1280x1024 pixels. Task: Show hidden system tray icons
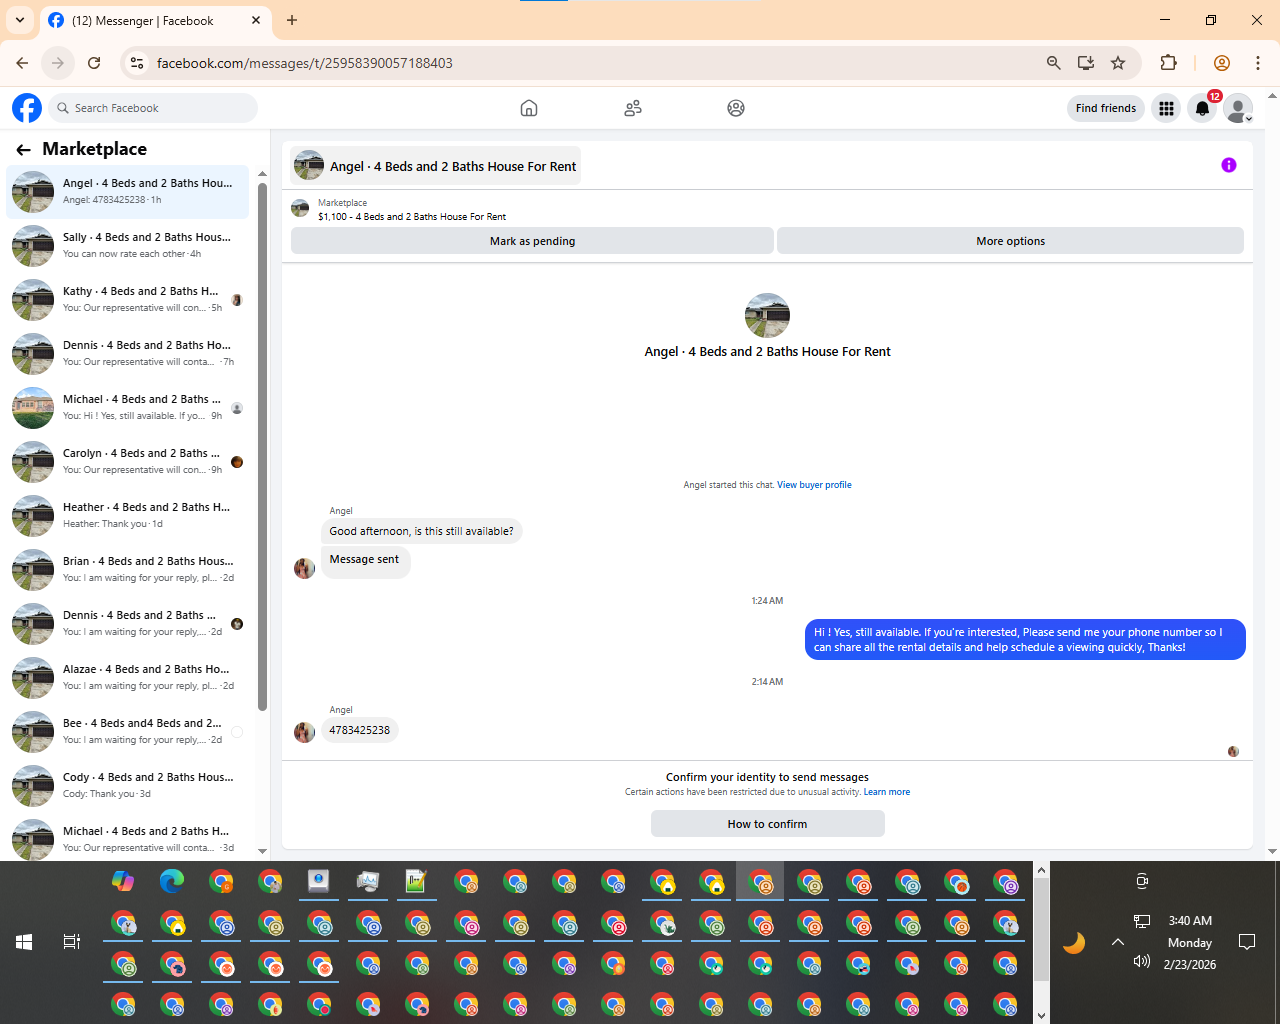[1118, 942]
